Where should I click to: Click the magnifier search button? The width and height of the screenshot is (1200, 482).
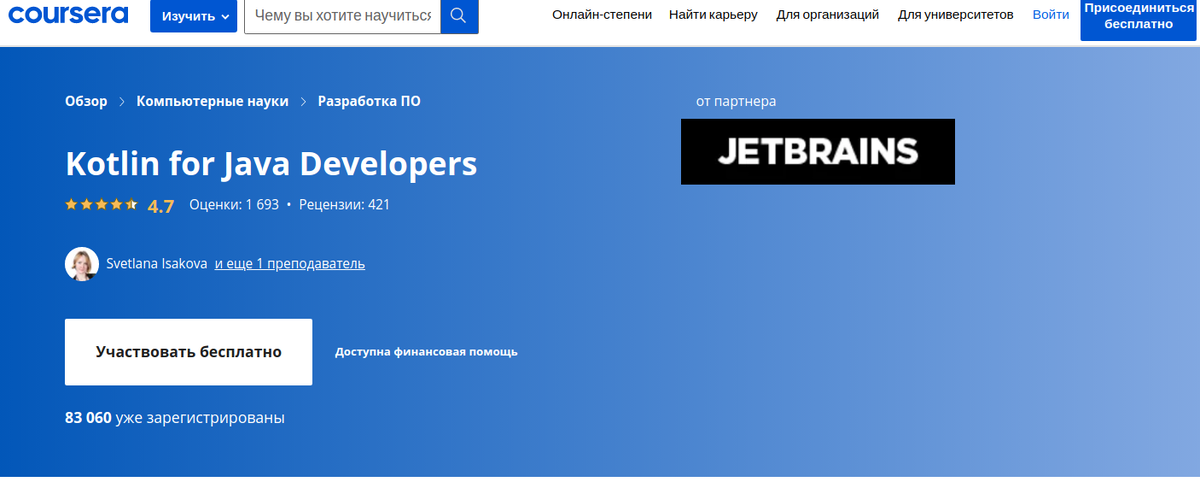[459, 15]
